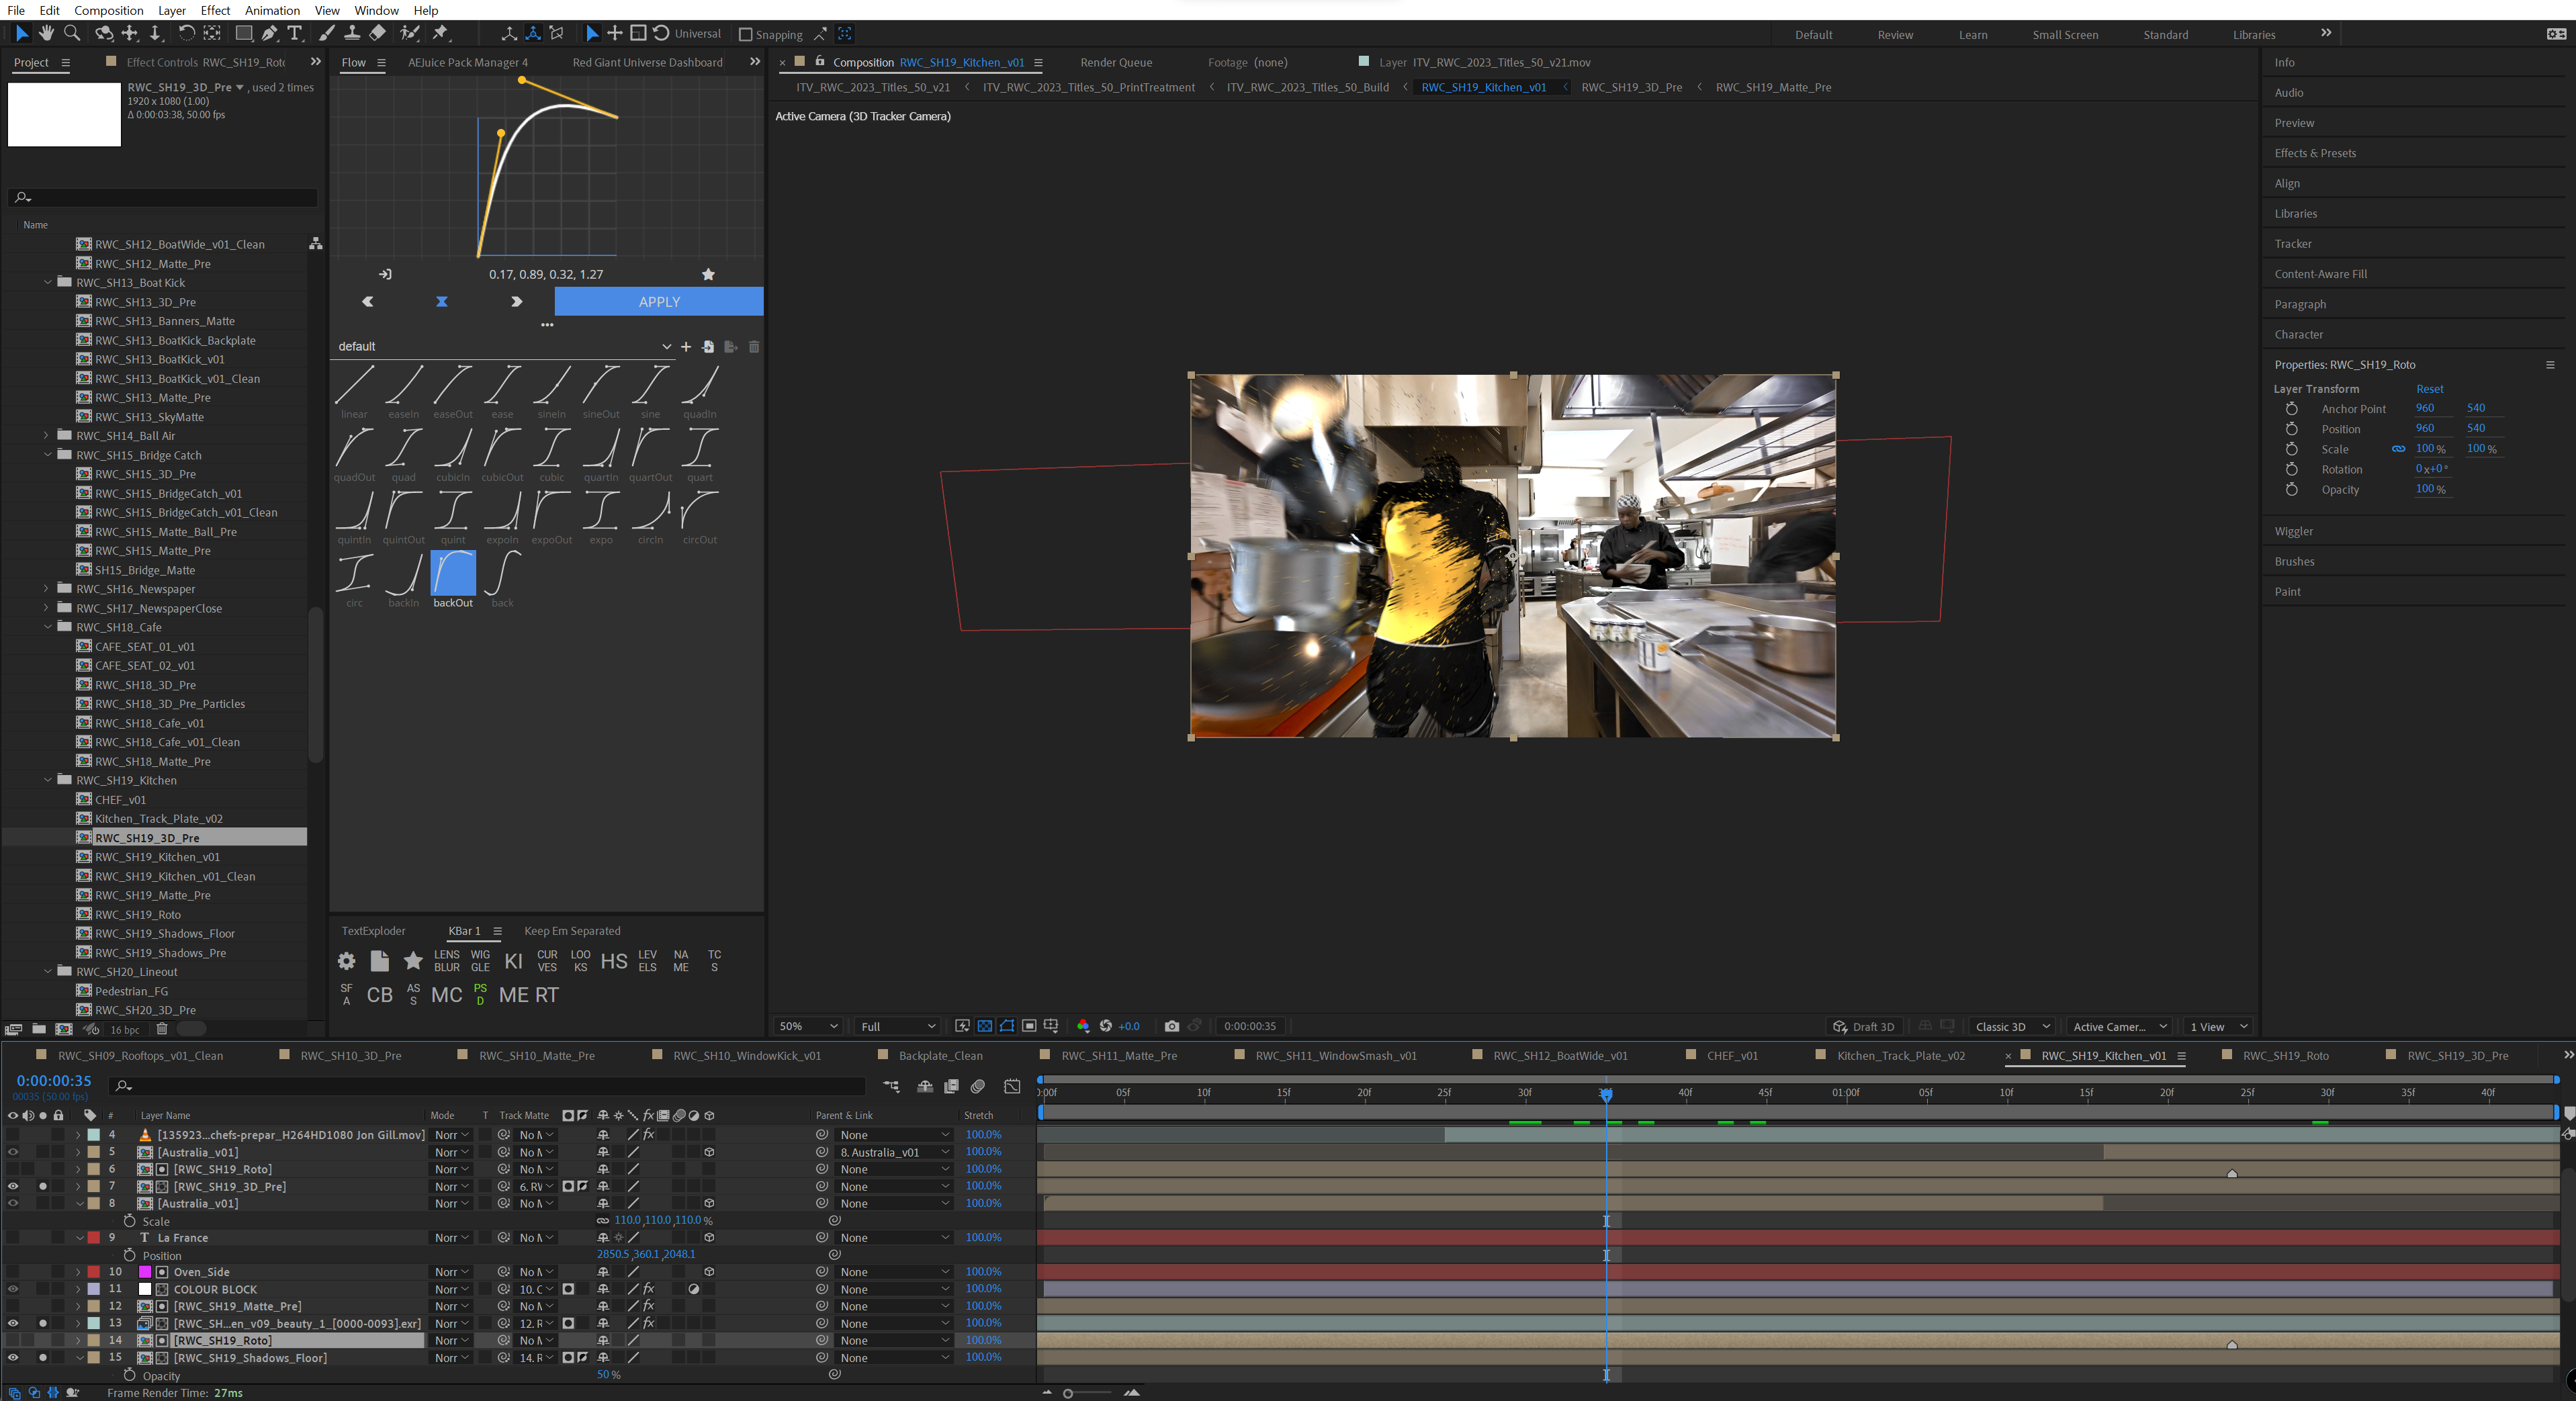Enable the Snapping checkbox

pos(745,34)
